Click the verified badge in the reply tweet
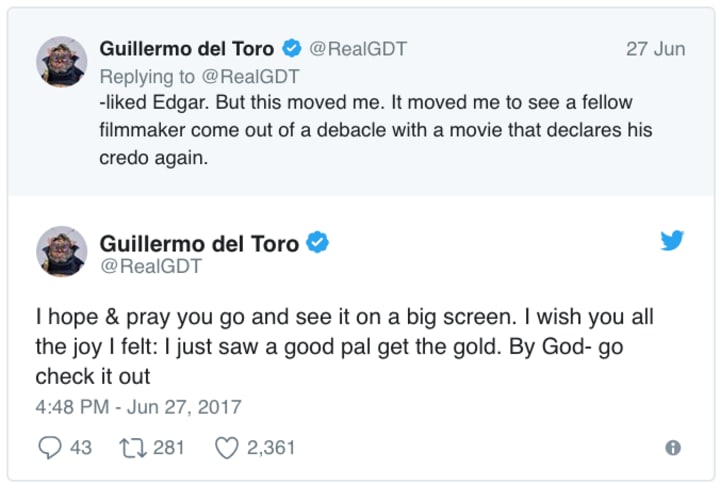Image resolution: width=720 pixels, height=484 pixels. click(291, 48)
